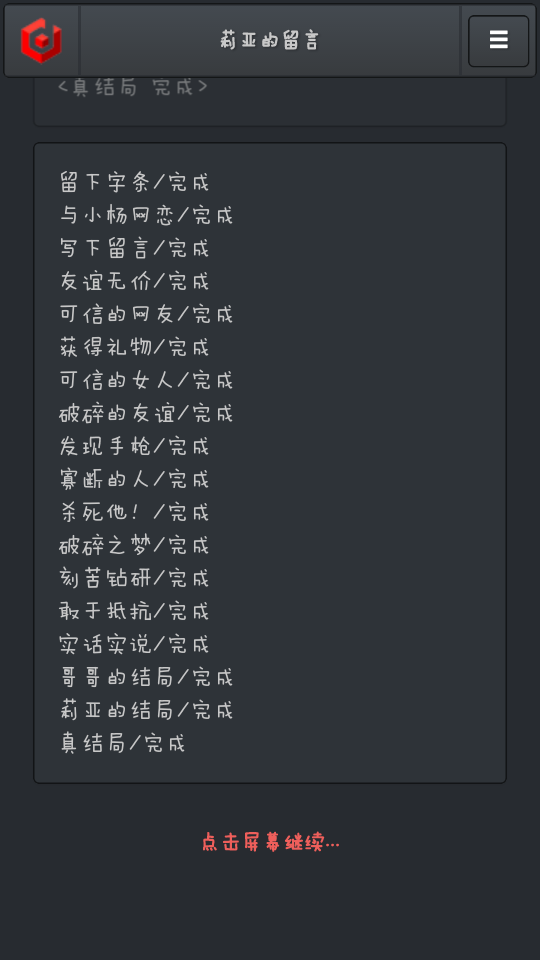Click the 杀死他!/完成 achievement
Viewport: 540px width, 960px height.
[x=134, y=512]
